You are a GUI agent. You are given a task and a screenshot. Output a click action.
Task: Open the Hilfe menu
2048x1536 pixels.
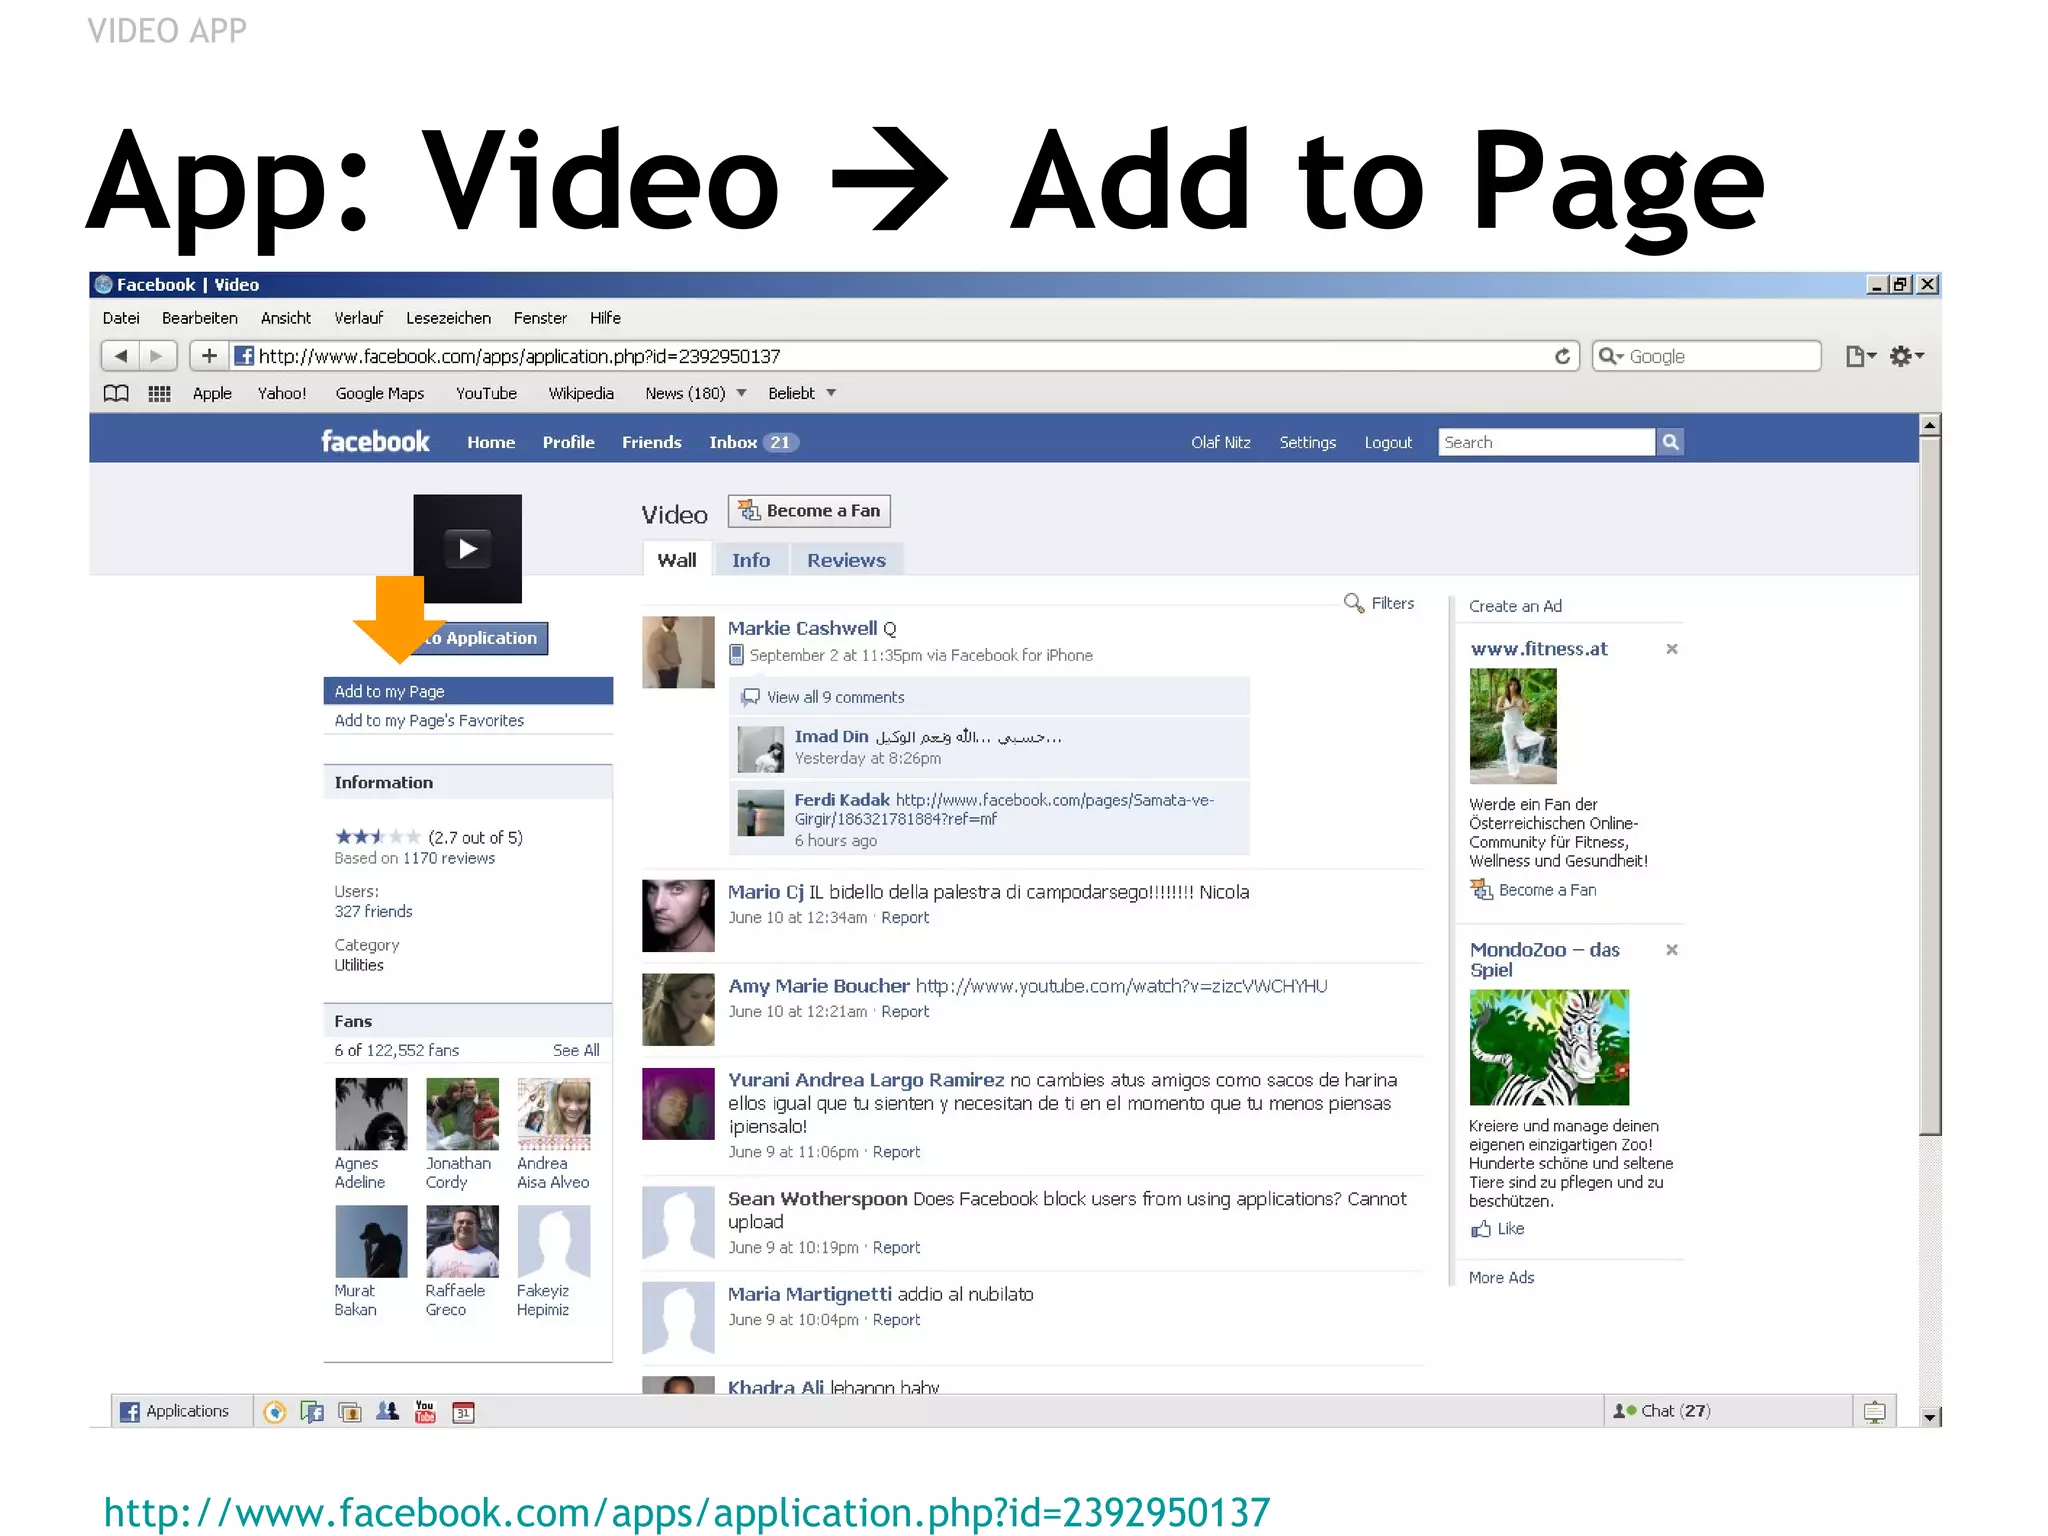605,318
